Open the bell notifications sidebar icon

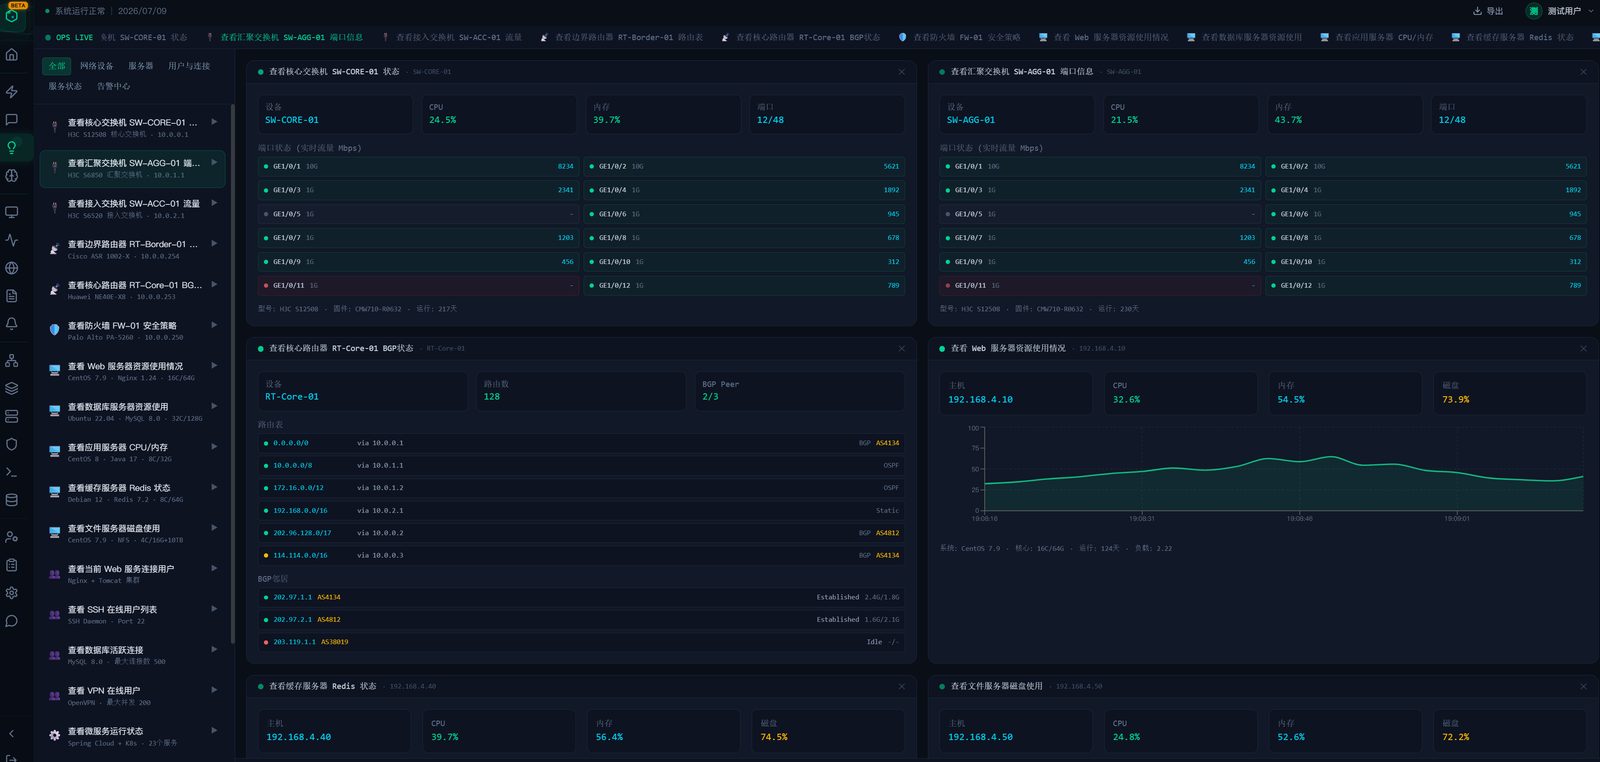click(x=12, y=324)
